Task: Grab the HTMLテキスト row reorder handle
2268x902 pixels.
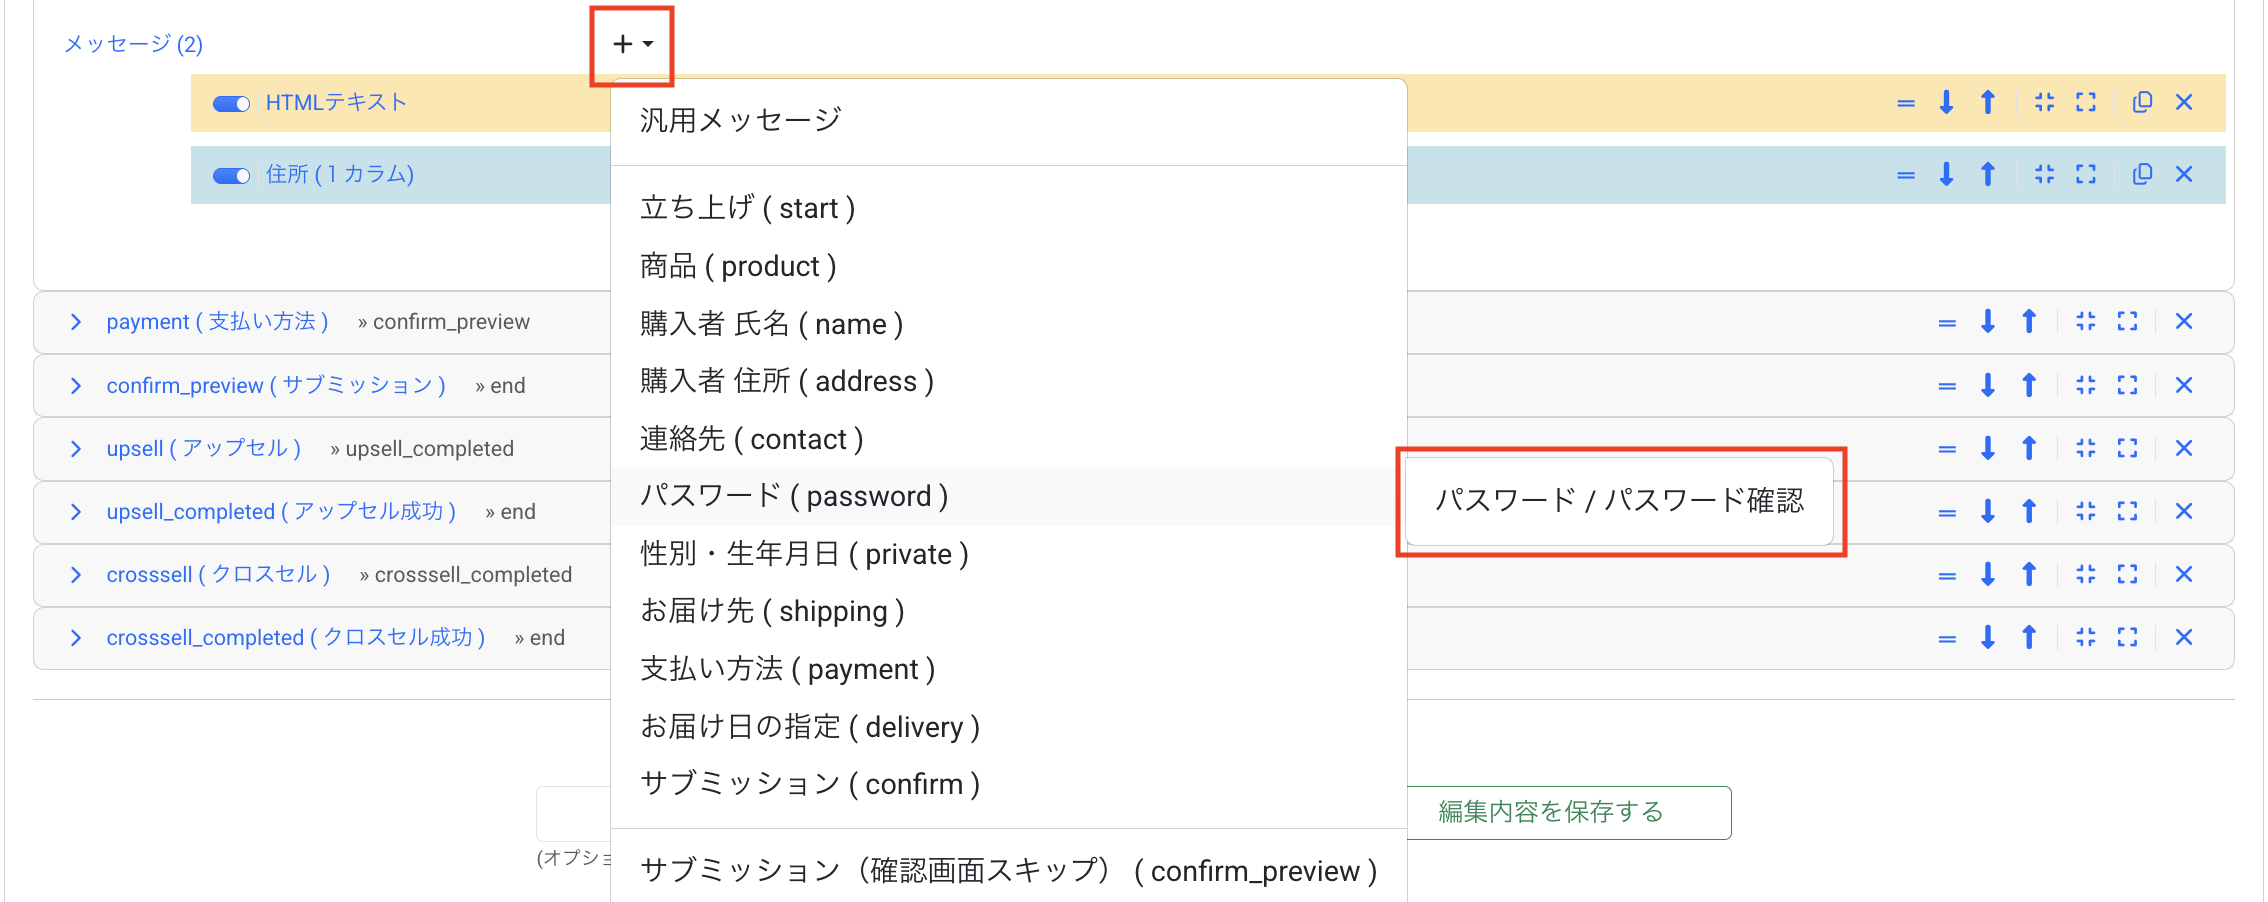Action: [x=1906, y=103]
